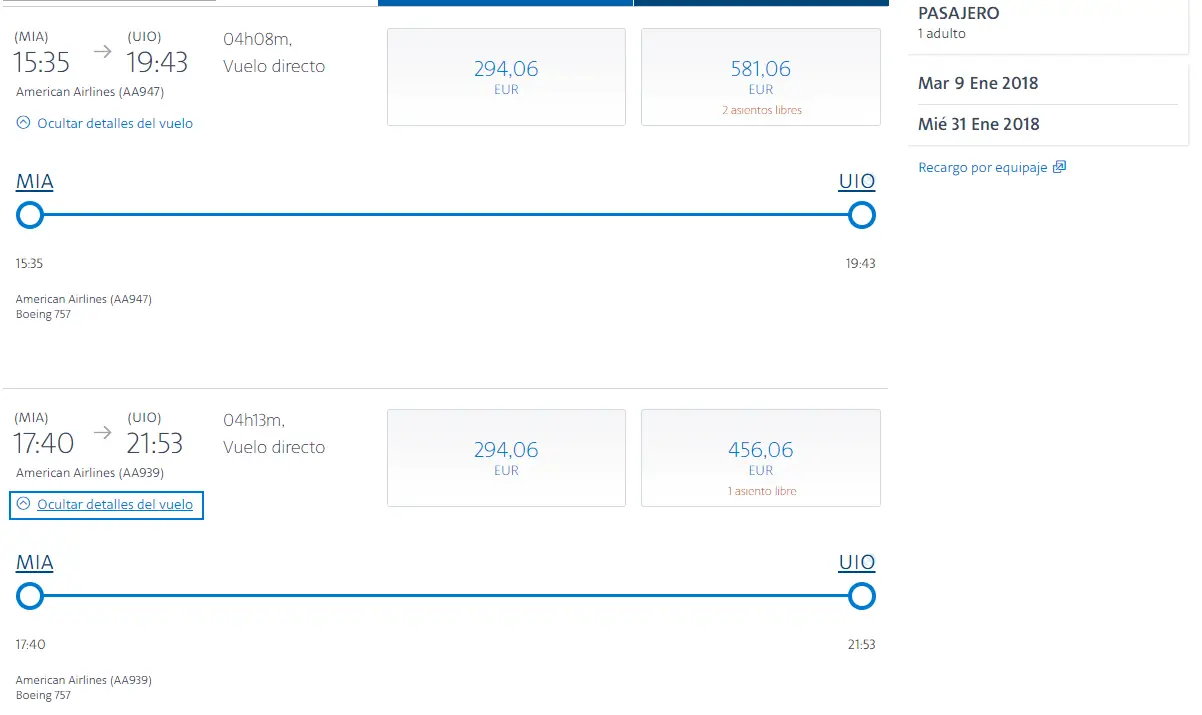The width and height of the screenshot is (1202, 715).
Task: Collapse flight details for the AA947 flight
Action: click(x=105, y=123)
